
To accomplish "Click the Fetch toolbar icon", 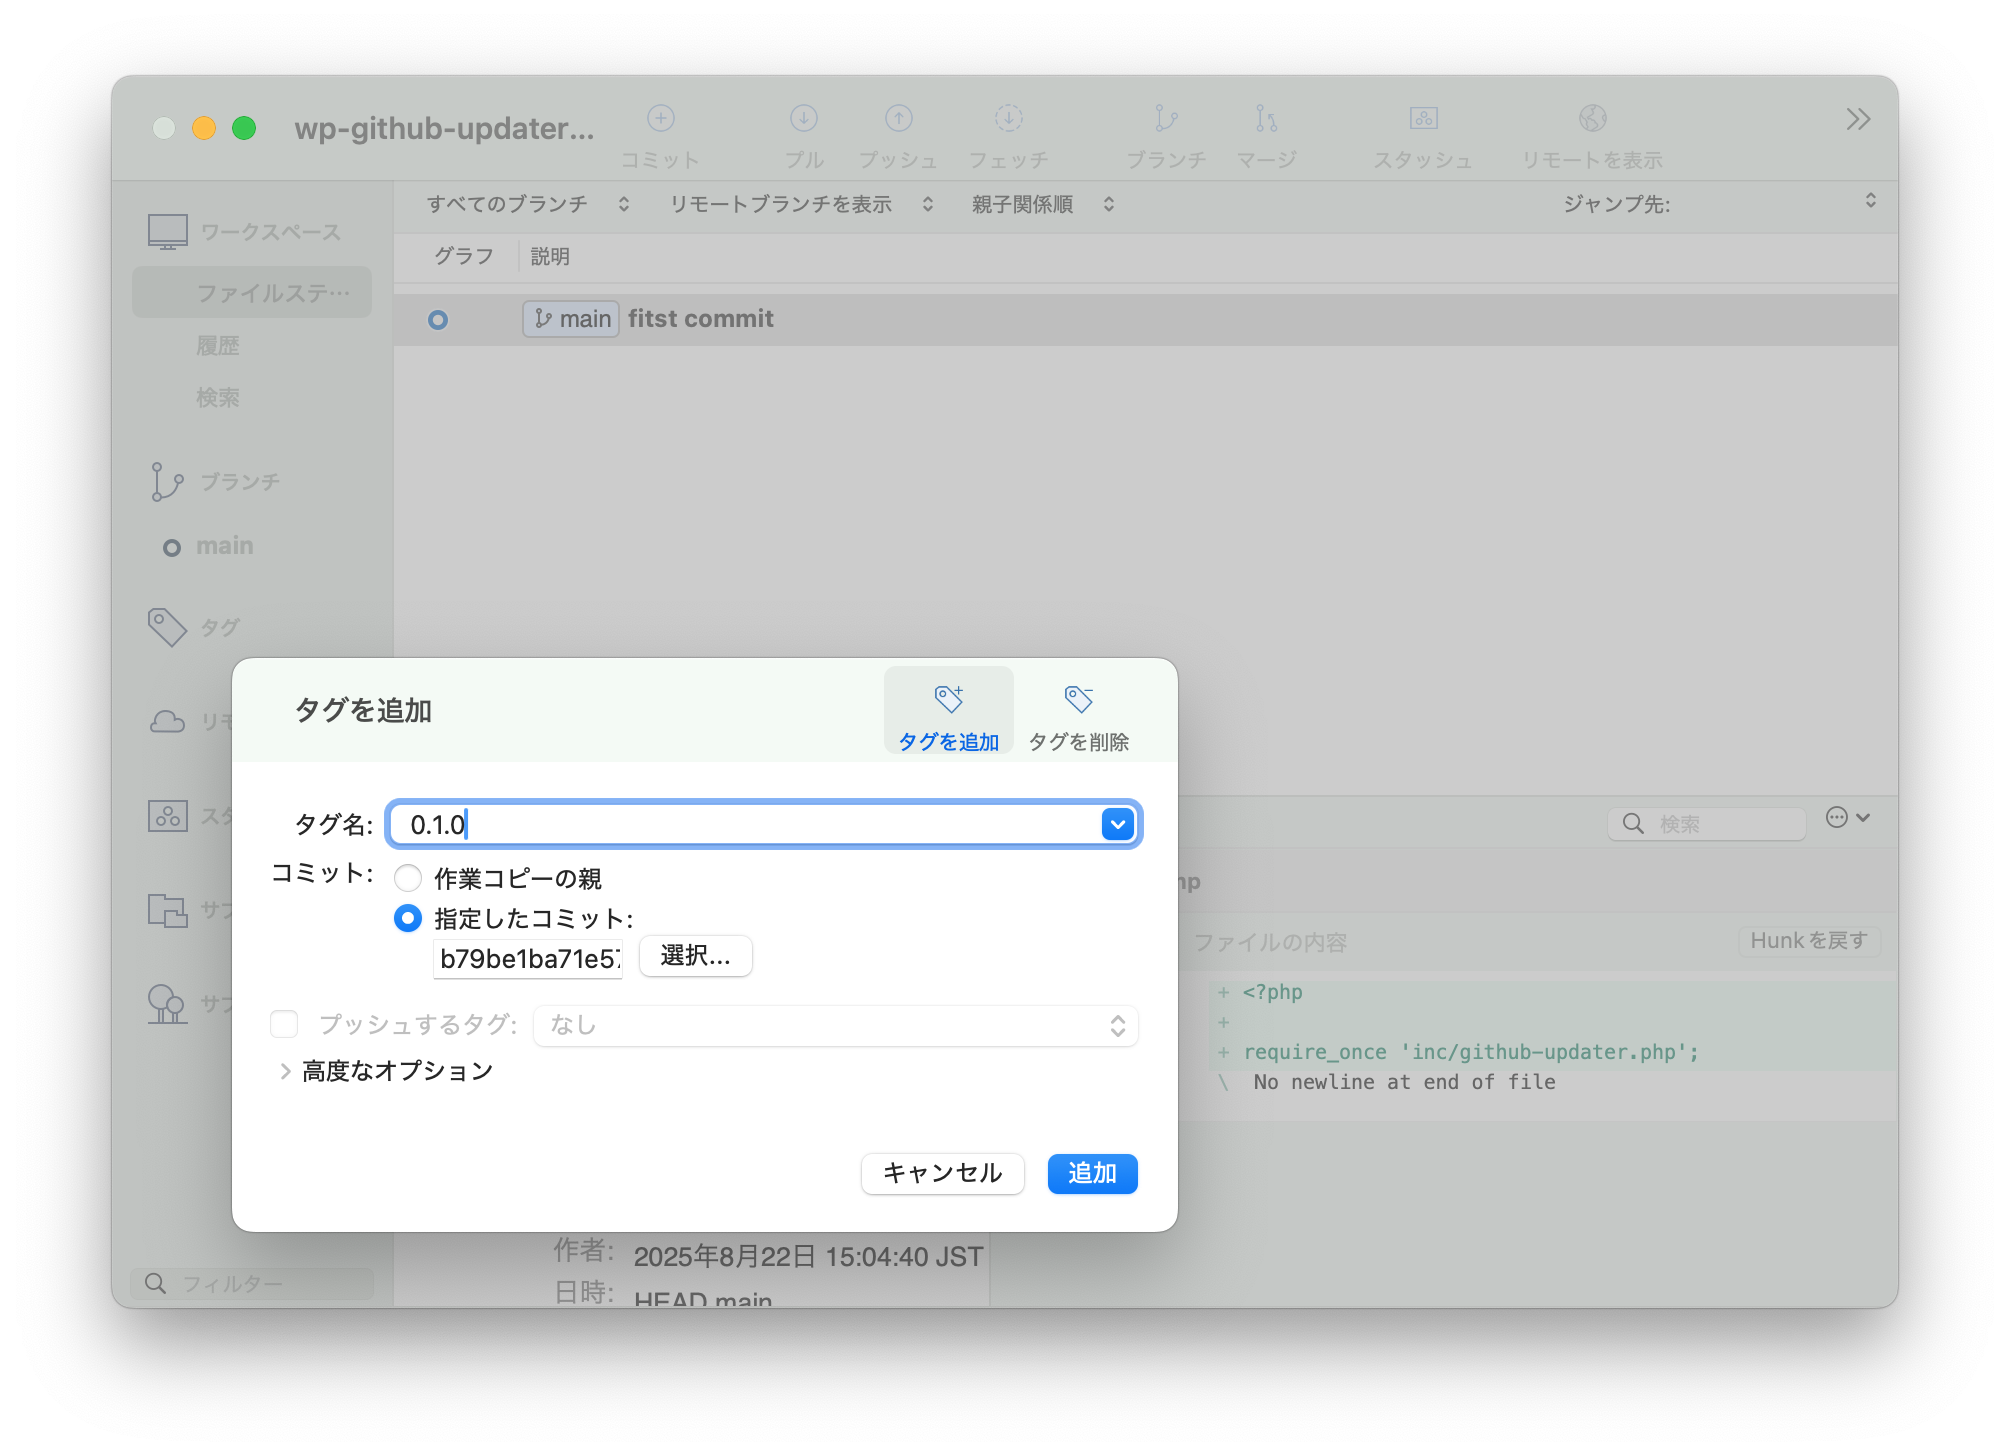I will click(1008, 119).
